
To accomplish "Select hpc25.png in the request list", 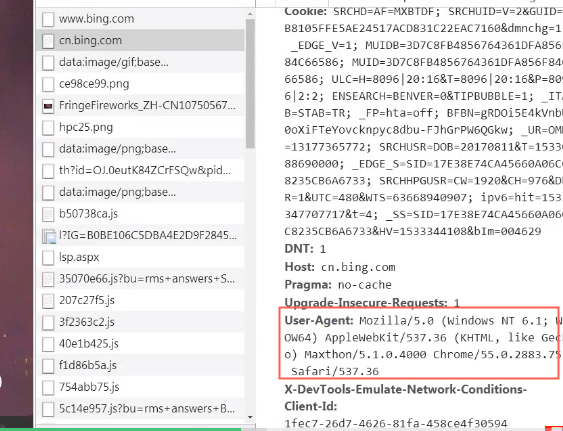I will (x=140, y=127).
